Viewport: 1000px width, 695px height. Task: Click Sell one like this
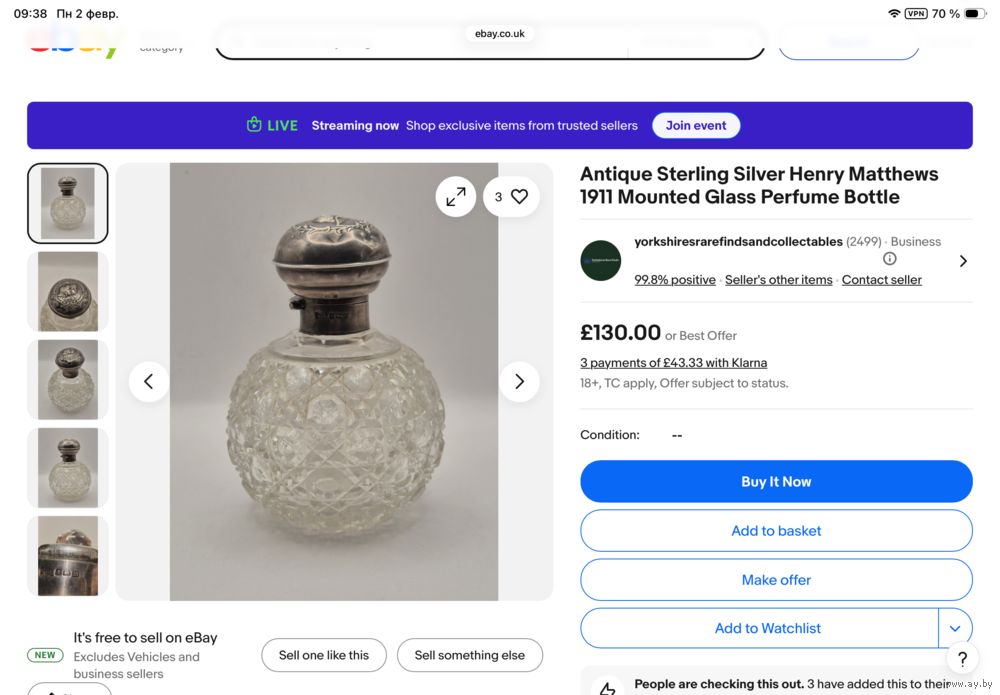pos(324,655)
